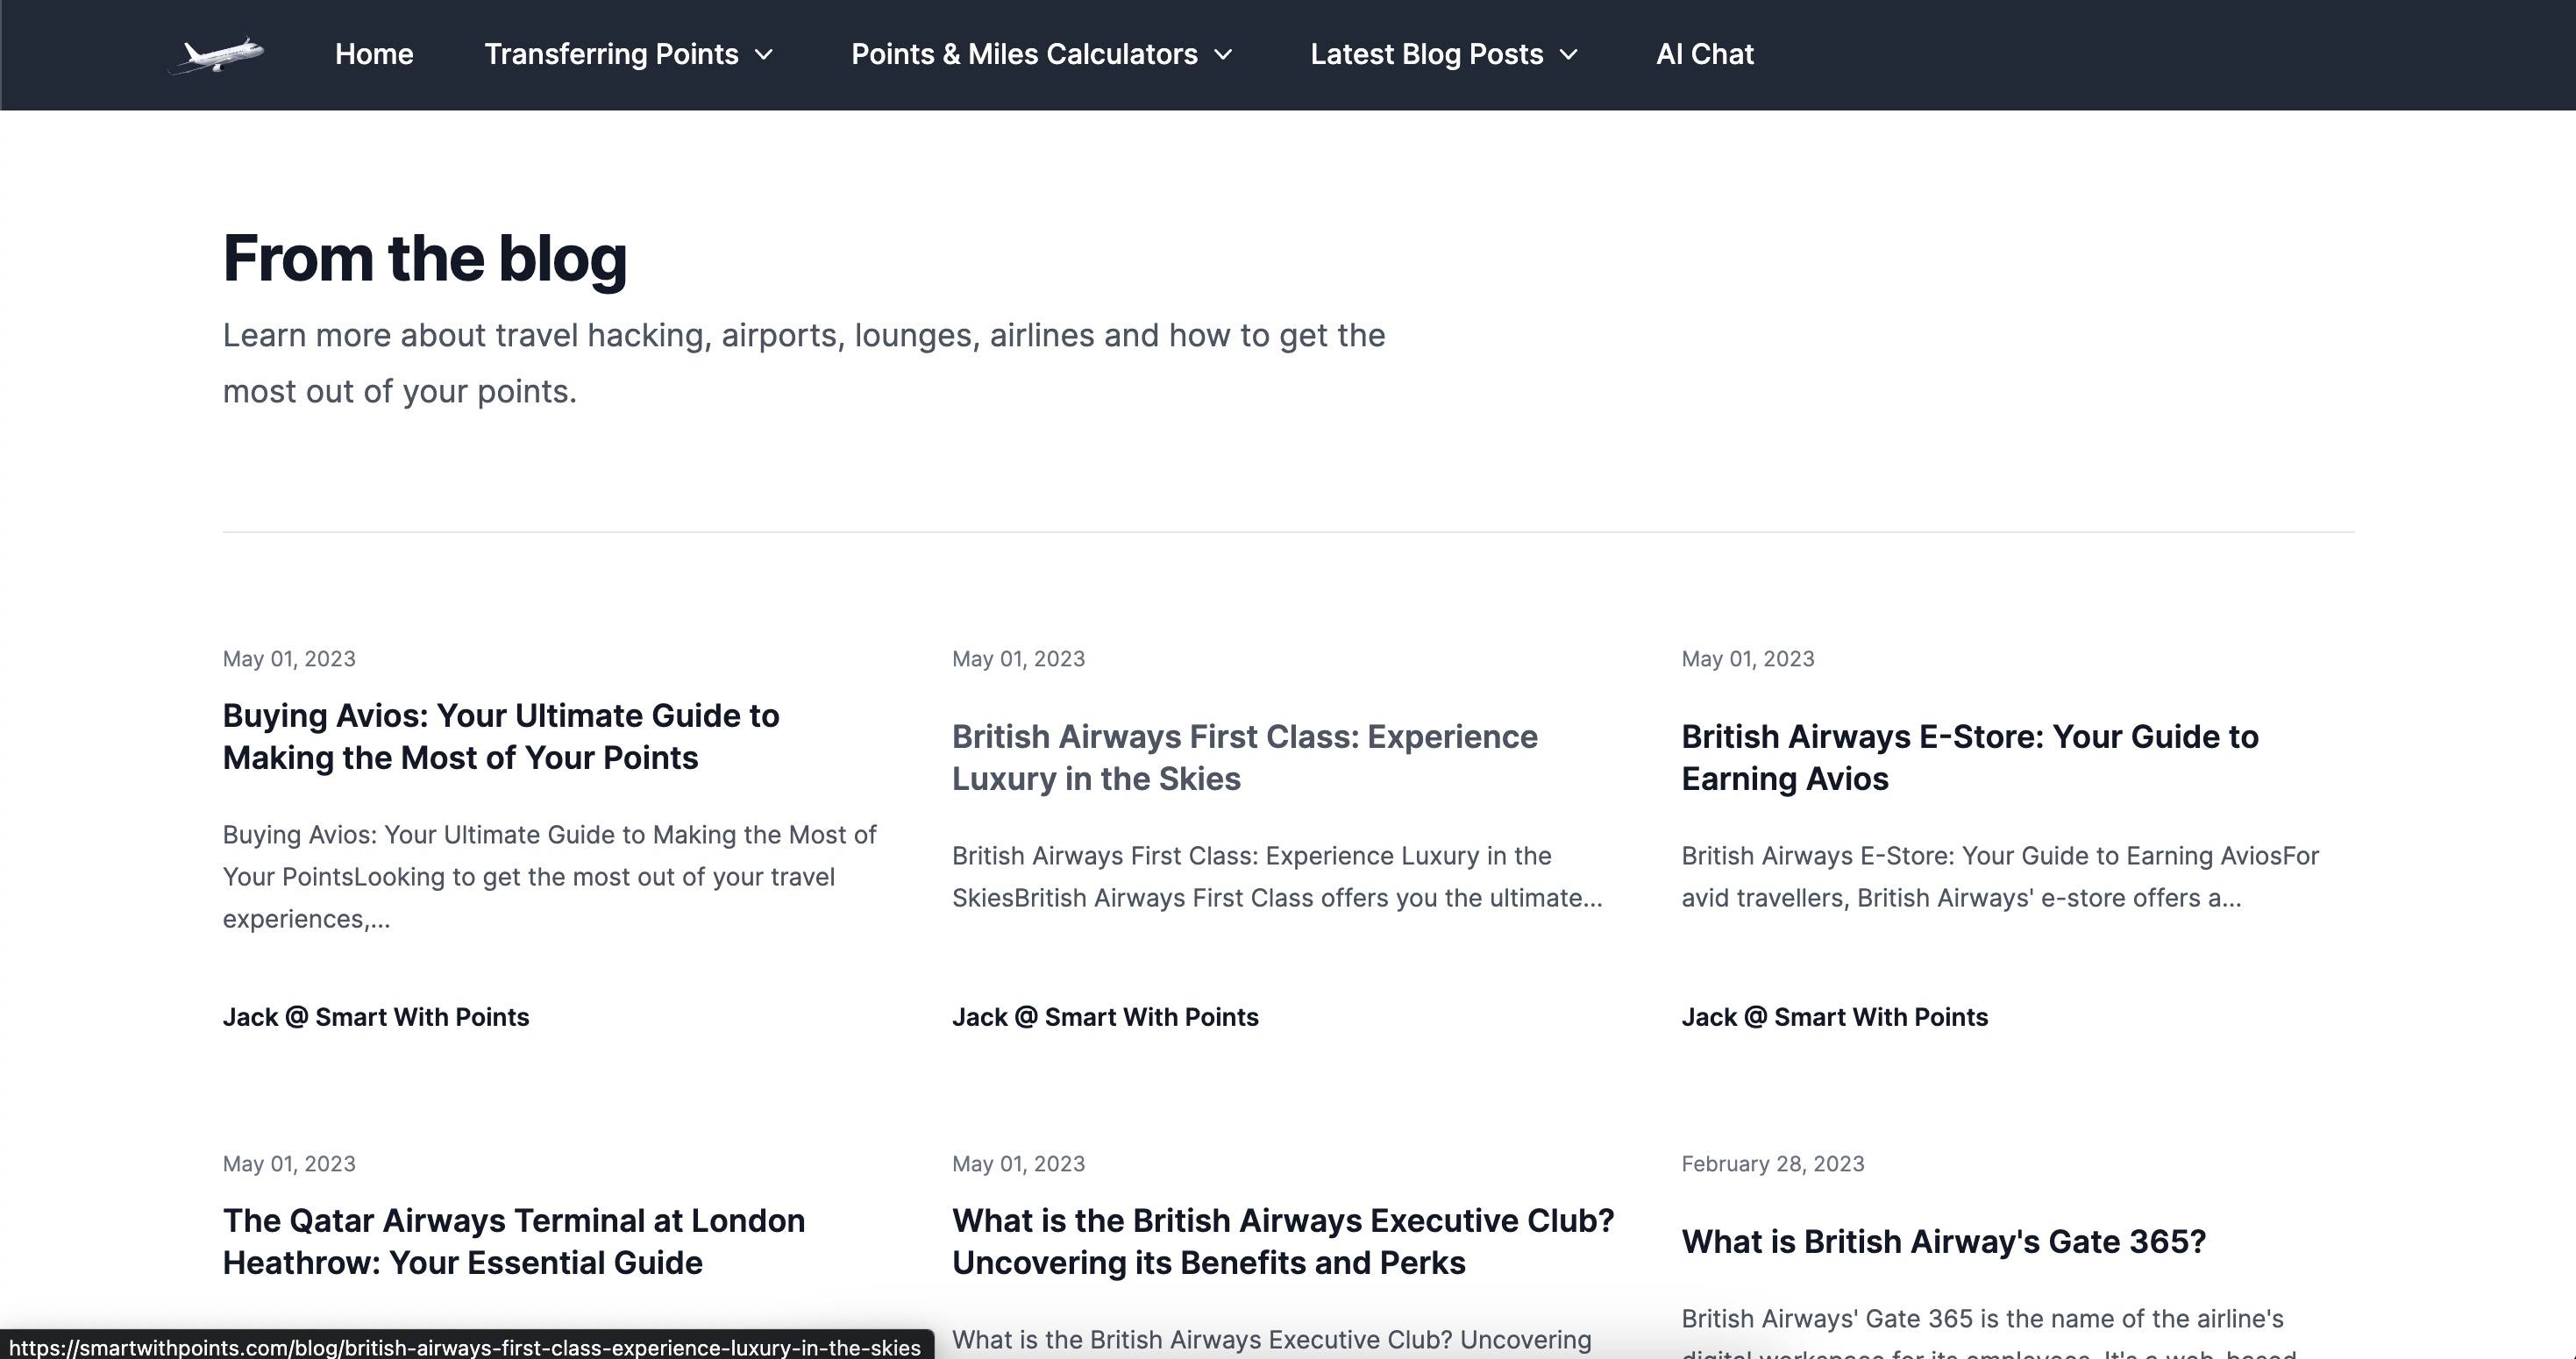Viewport: 2576px width, 1359px height.
Task: Click the airplane logo in the navbar
Action: (216, 54)
